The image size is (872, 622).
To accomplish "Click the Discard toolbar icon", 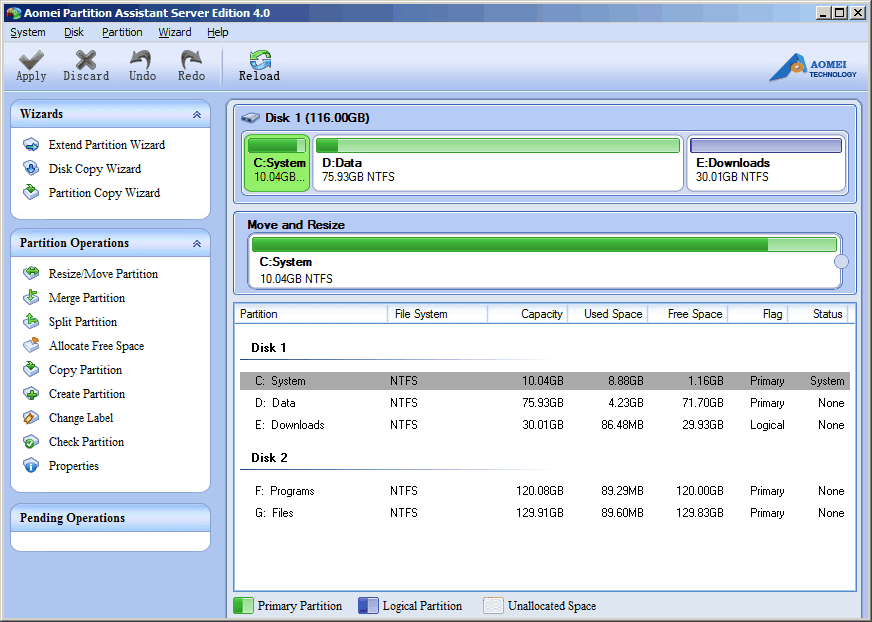I will point(86,61).
